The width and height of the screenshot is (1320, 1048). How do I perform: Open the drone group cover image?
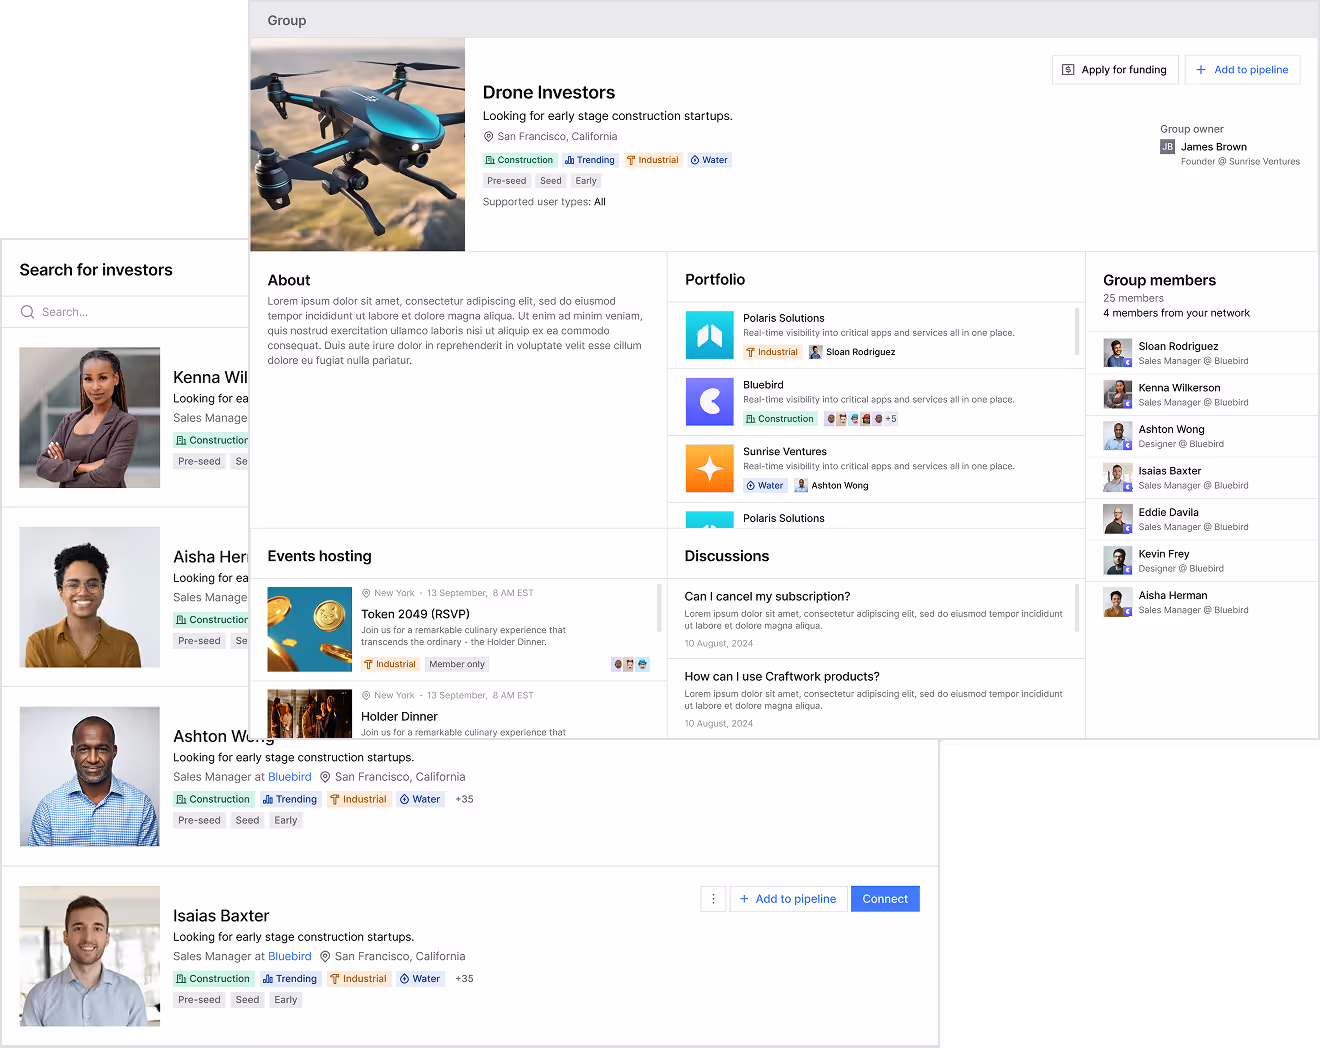[358, 144]
